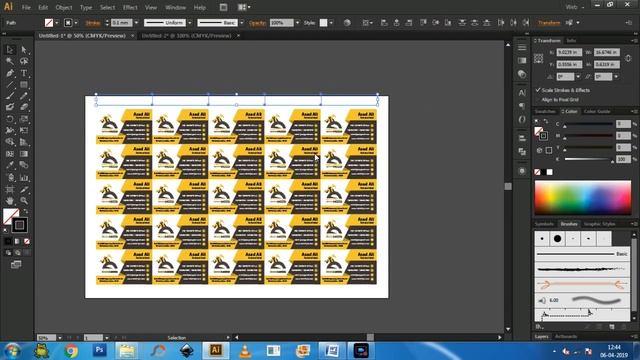Open the graphic Style dropdown

point(331,23)
